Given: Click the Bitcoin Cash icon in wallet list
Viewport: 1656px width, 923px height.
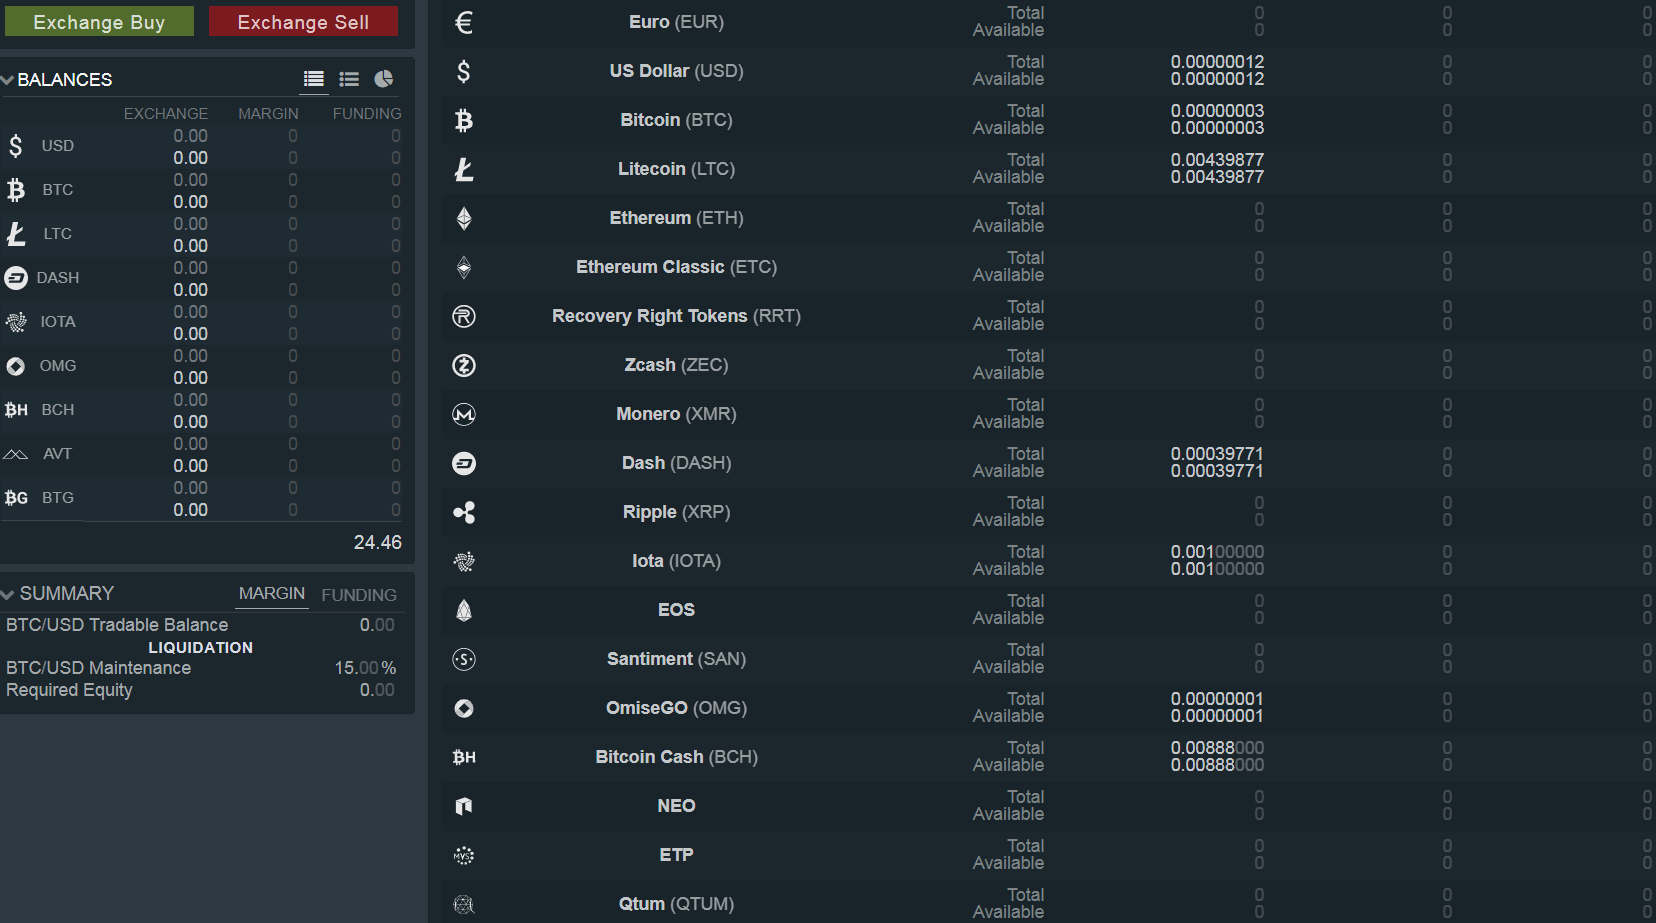Looking at the screenshot, I should (x=464, y=757).
